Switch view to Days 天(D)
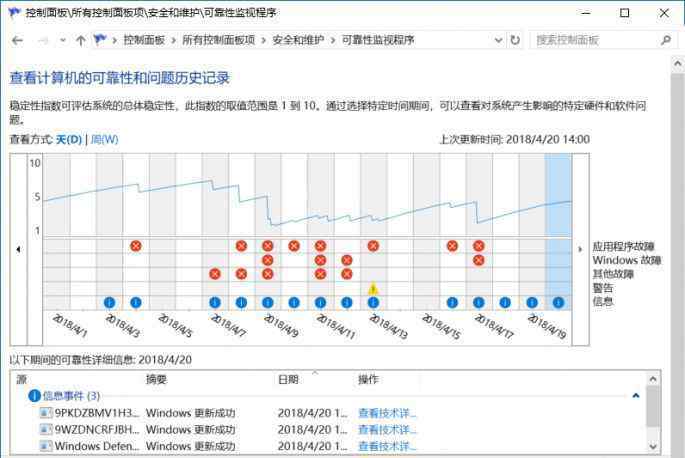This screenshot has width=685, height=458. click(x=69, y=139)
